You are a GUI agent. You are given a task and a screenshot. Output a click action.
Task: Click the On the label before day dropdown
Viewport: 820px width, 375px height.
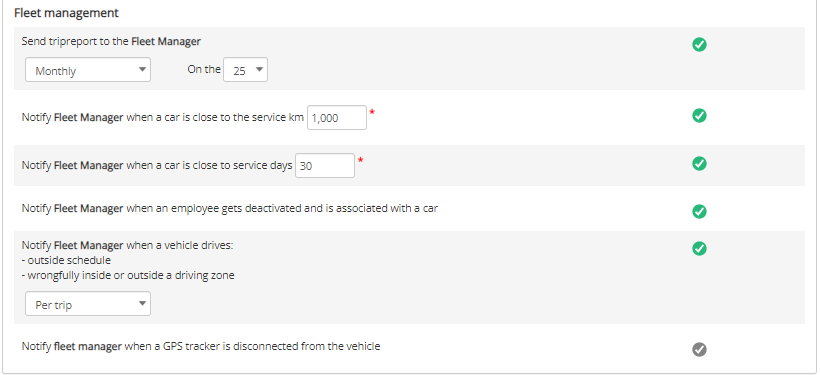coord(204,70)
